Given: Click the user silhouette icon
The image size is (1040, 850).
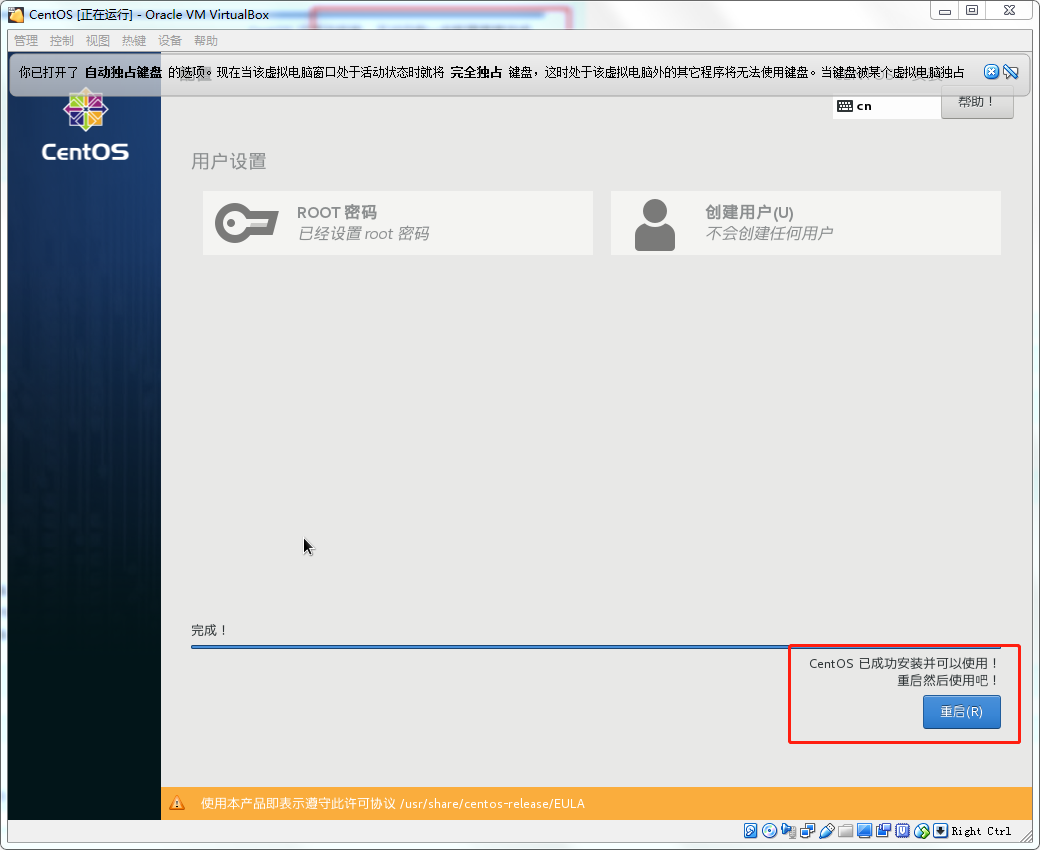Looking at the screenshot, I should point(655,225).
